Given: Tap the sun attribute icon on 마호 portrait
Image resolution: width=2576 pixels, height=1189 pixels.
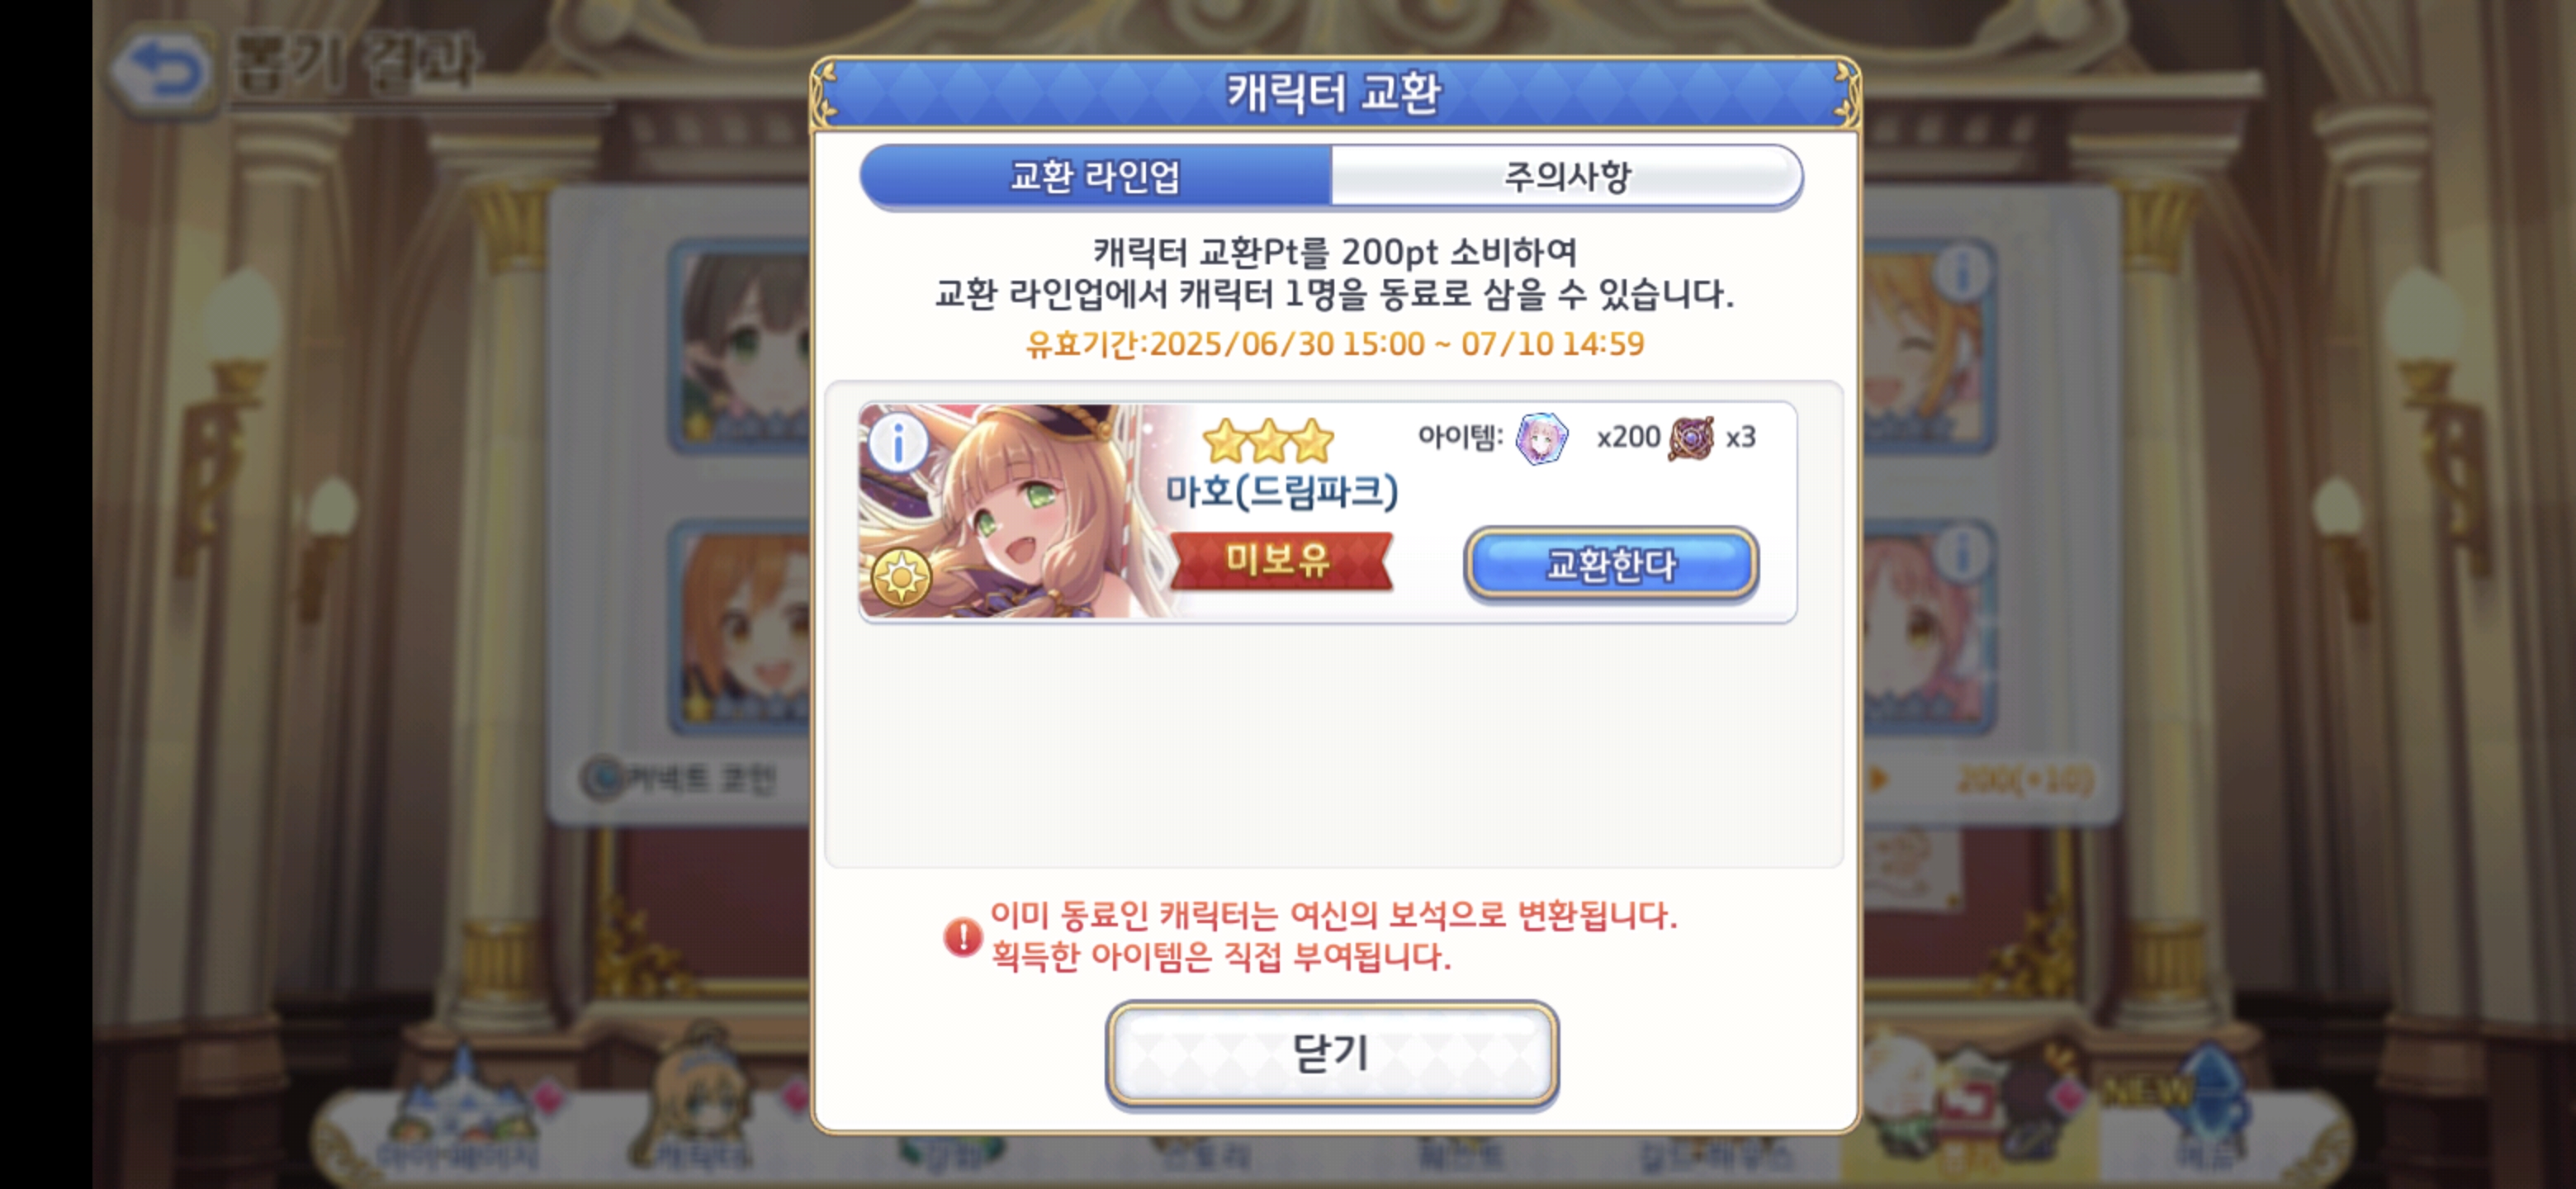Looking at the screenshot, I should (x=901, y=577).
